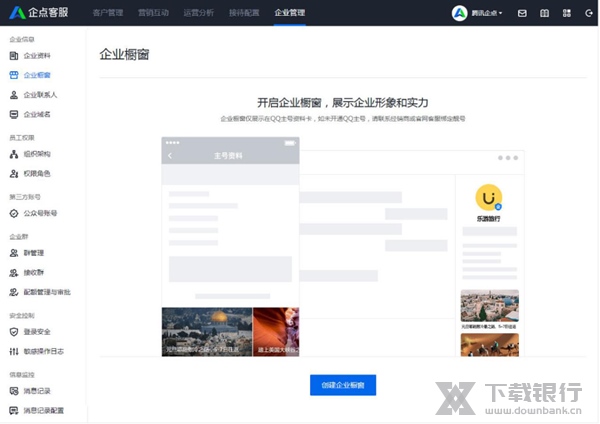Open 企业域名 sidebar entry
The width and height of the screenshot is (600, 424).
click(37, 114)
